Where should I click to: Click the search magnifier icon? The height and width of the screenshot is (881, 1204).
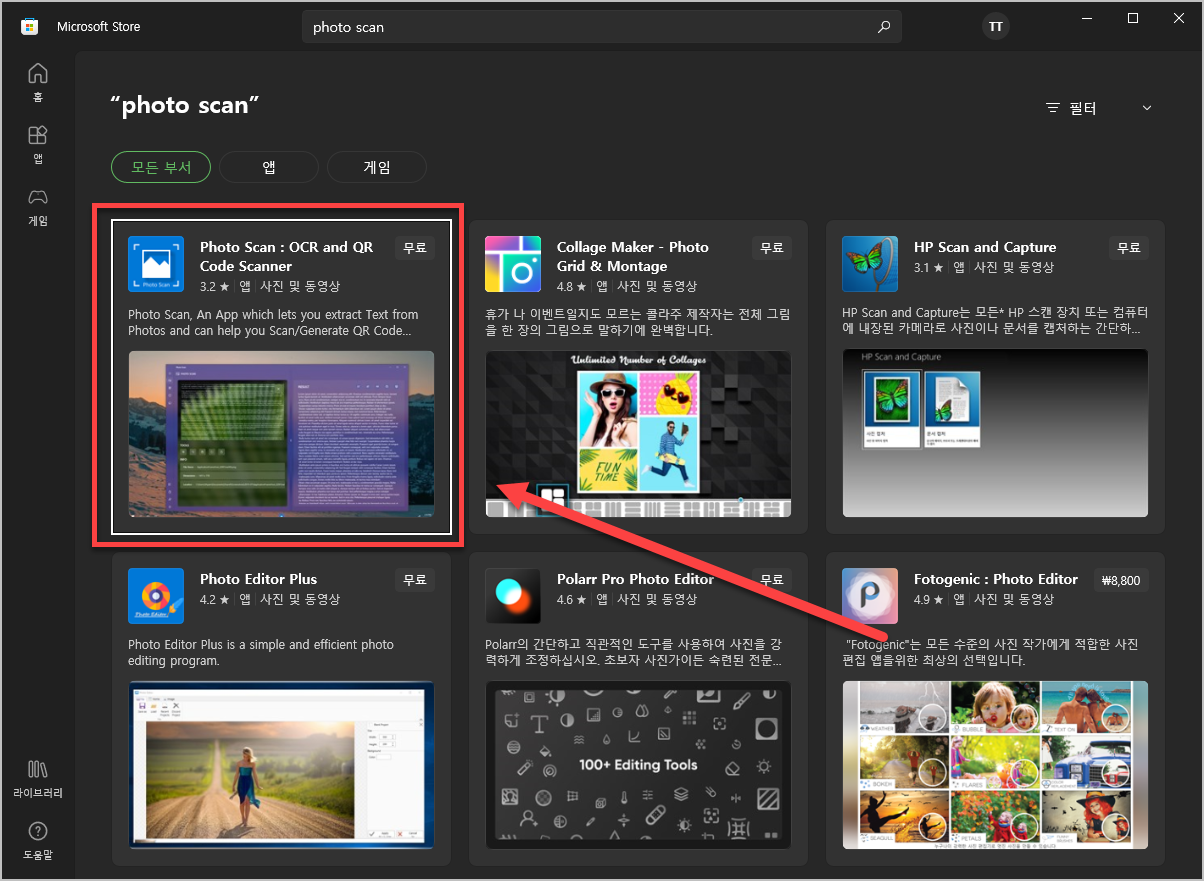coord(884,27)
